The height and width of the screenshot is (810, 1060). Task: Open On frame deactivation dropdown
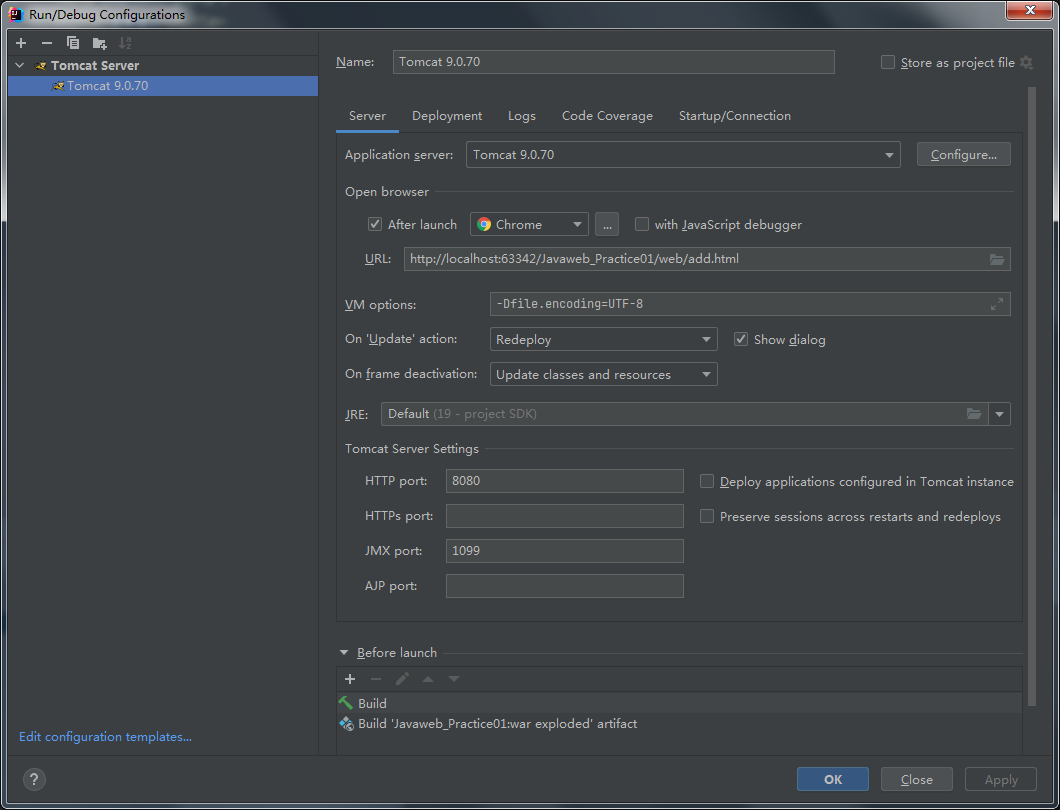click(603, 375)
